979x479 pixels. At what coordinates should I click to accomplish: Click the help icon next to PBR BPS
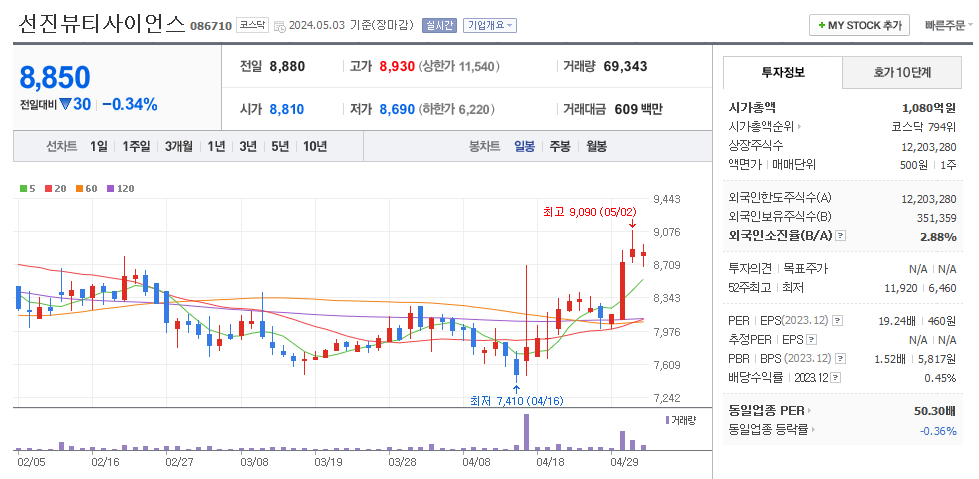tap(842, 358)
